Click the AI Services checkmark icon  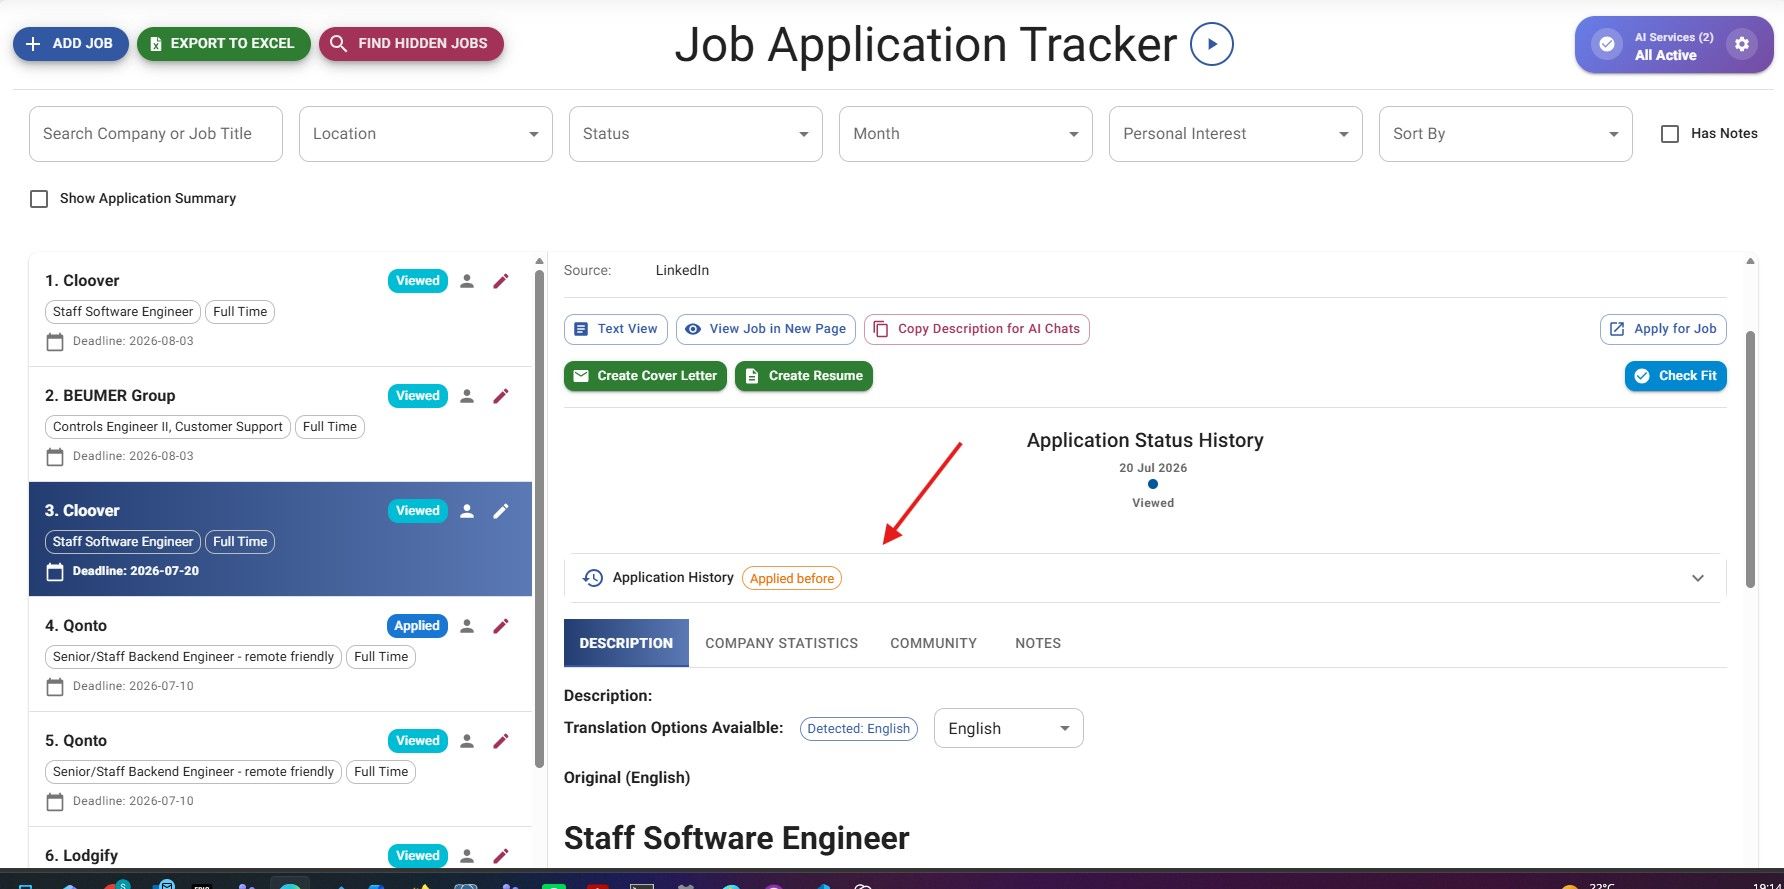(x=1606, y=45)
